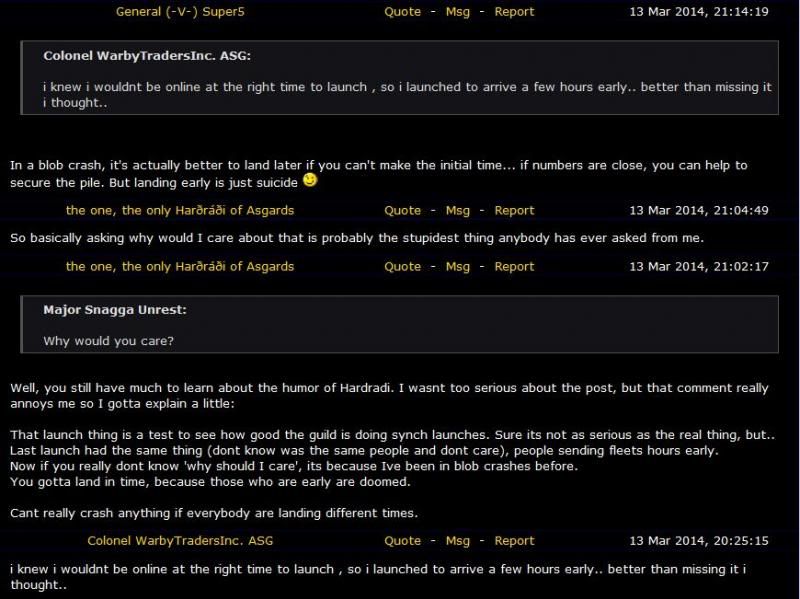Open General (-V-) Super5 profile link
800x599 pixels.
(180, 12)
